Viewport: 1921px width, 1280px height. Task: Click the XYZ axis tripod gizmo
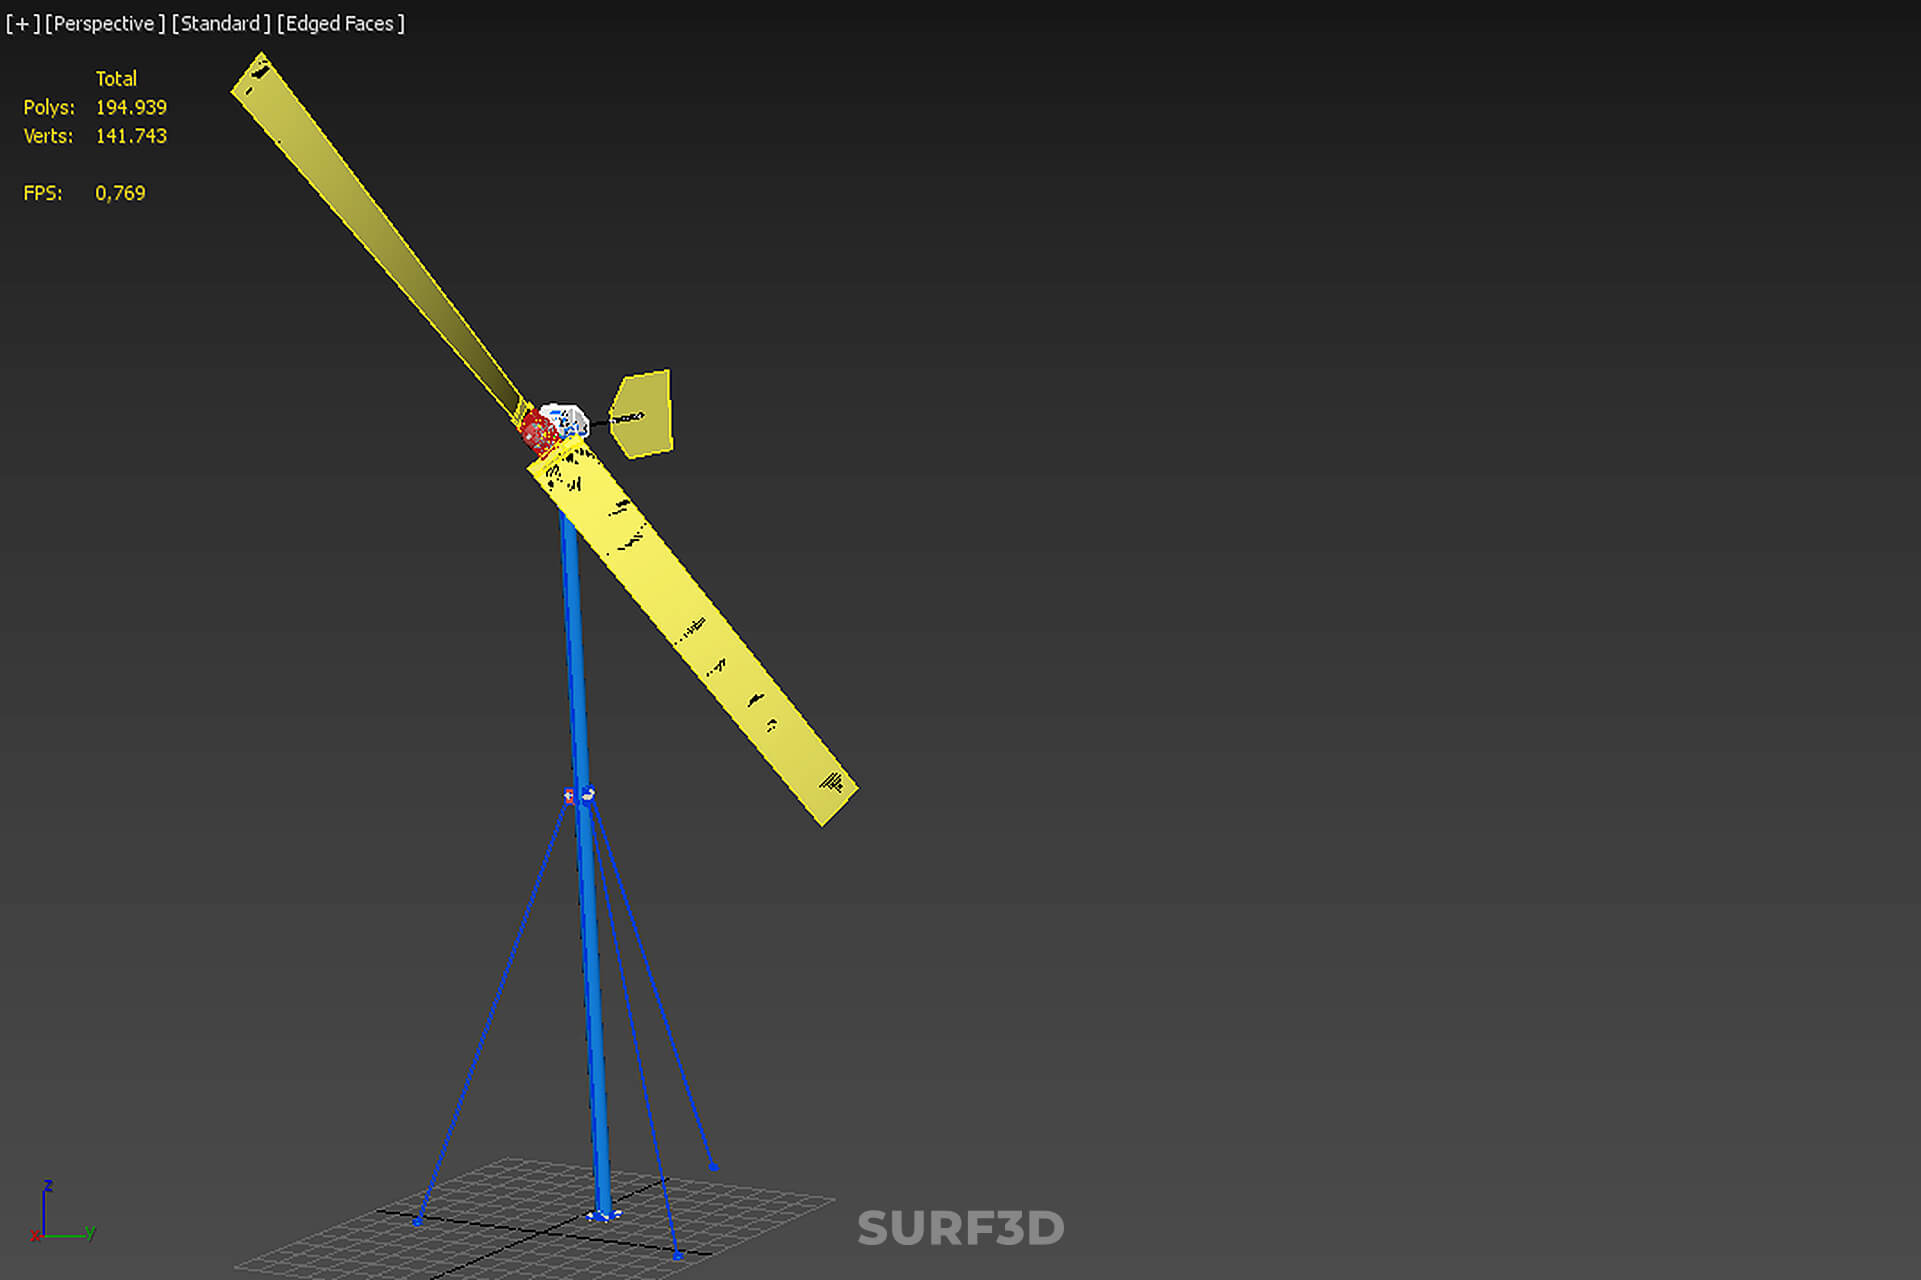[62, 1211]
